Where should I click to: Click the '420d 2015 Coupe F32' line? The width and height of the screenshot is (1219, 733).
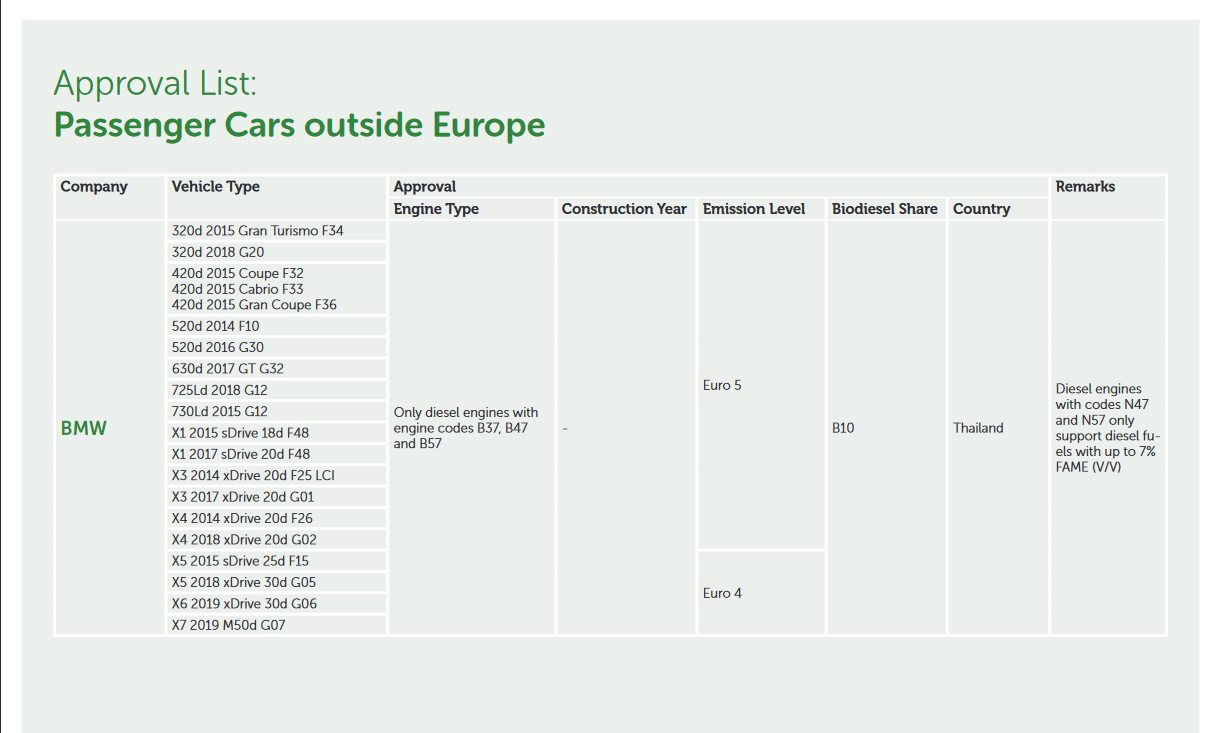click(x=238, y=273)
